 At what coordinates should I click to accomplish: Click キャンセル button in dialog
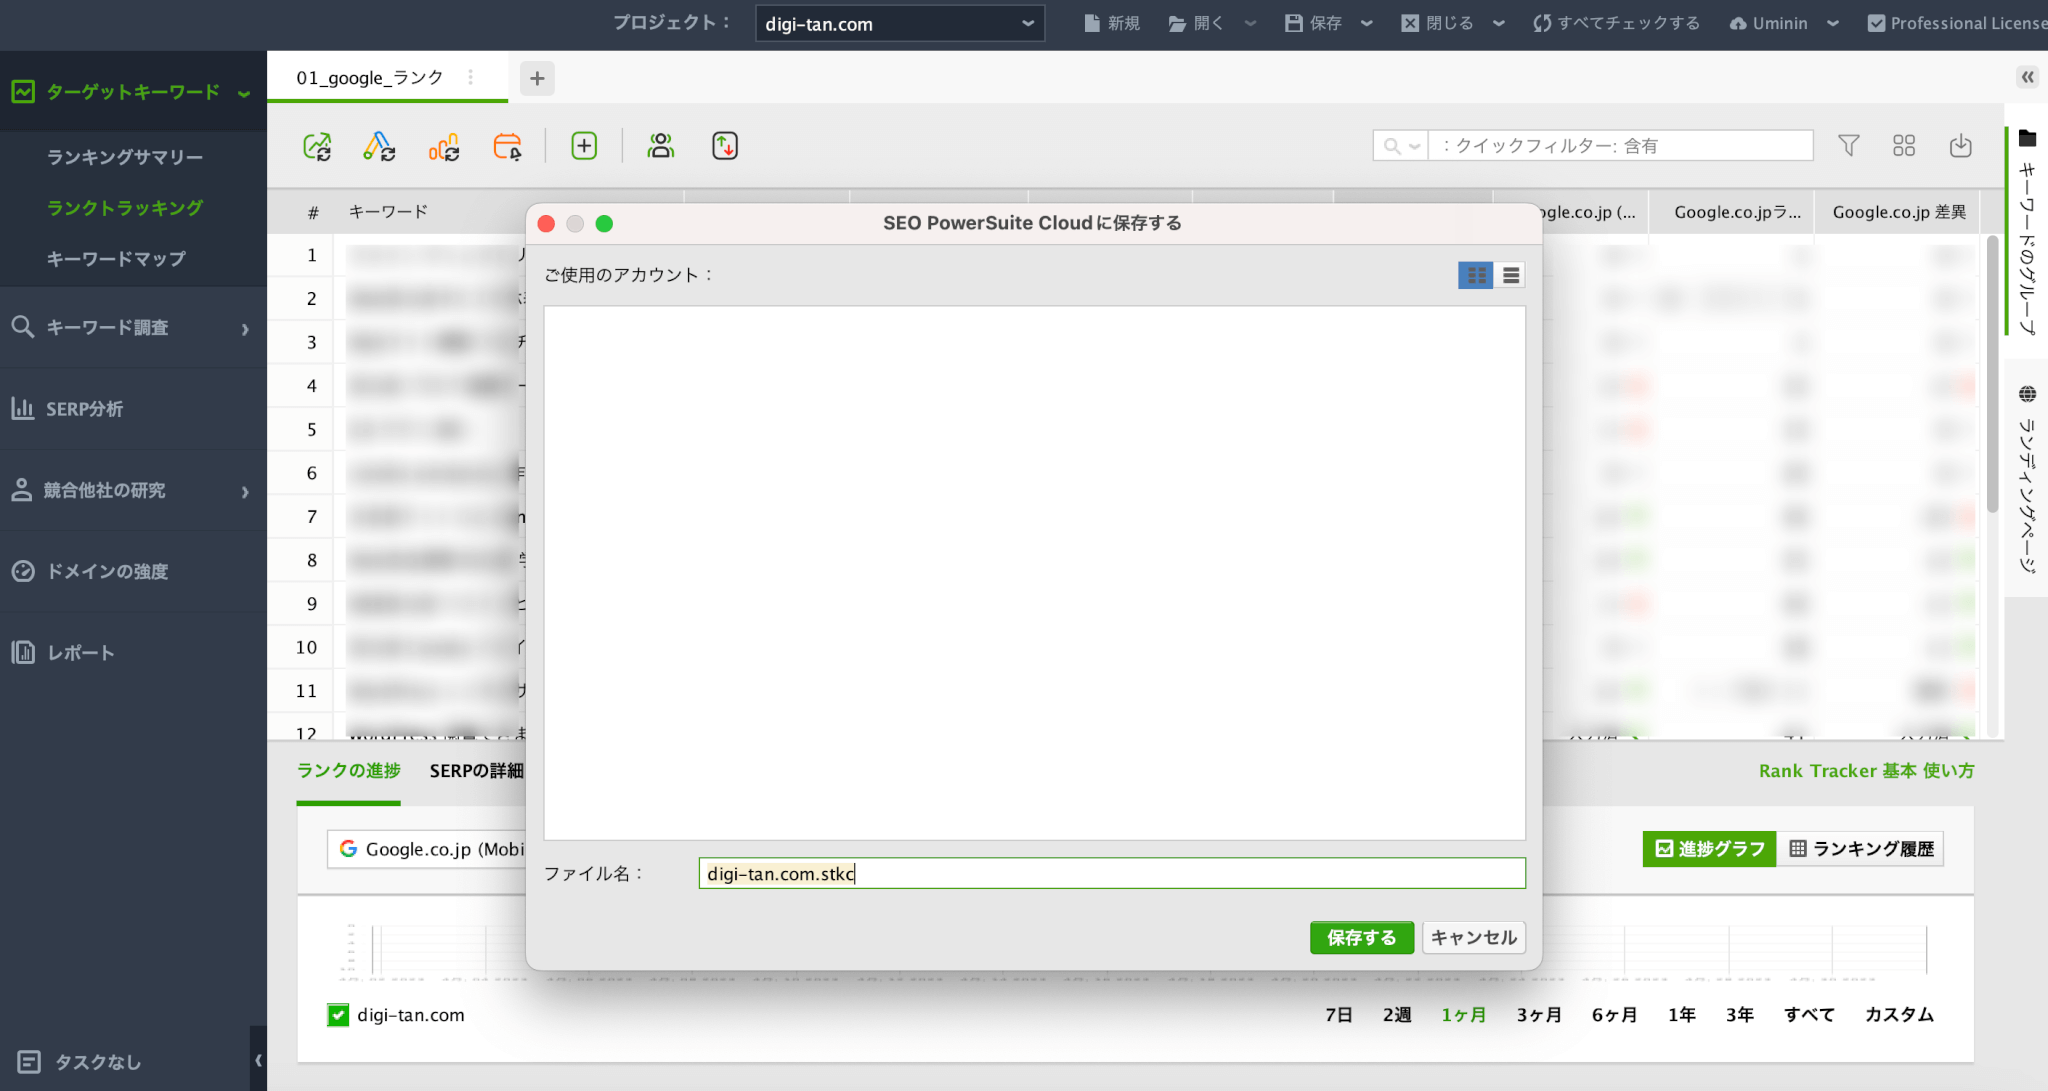tap(1473, 937)
